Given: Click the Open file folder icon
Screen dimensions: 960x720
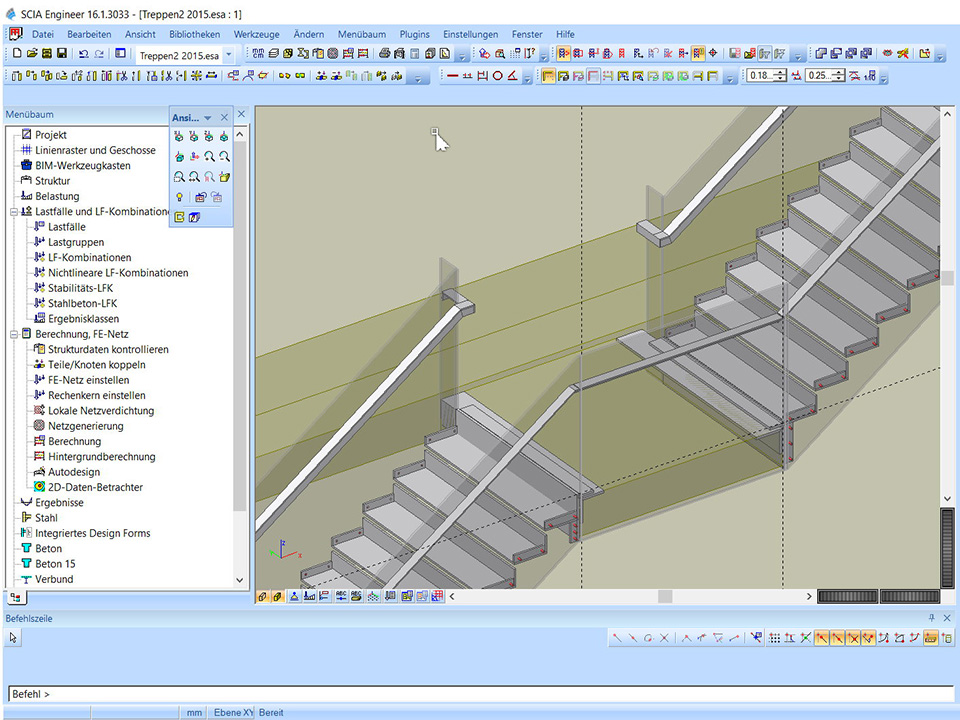Looking at the screenshot, I should [32, 53].
